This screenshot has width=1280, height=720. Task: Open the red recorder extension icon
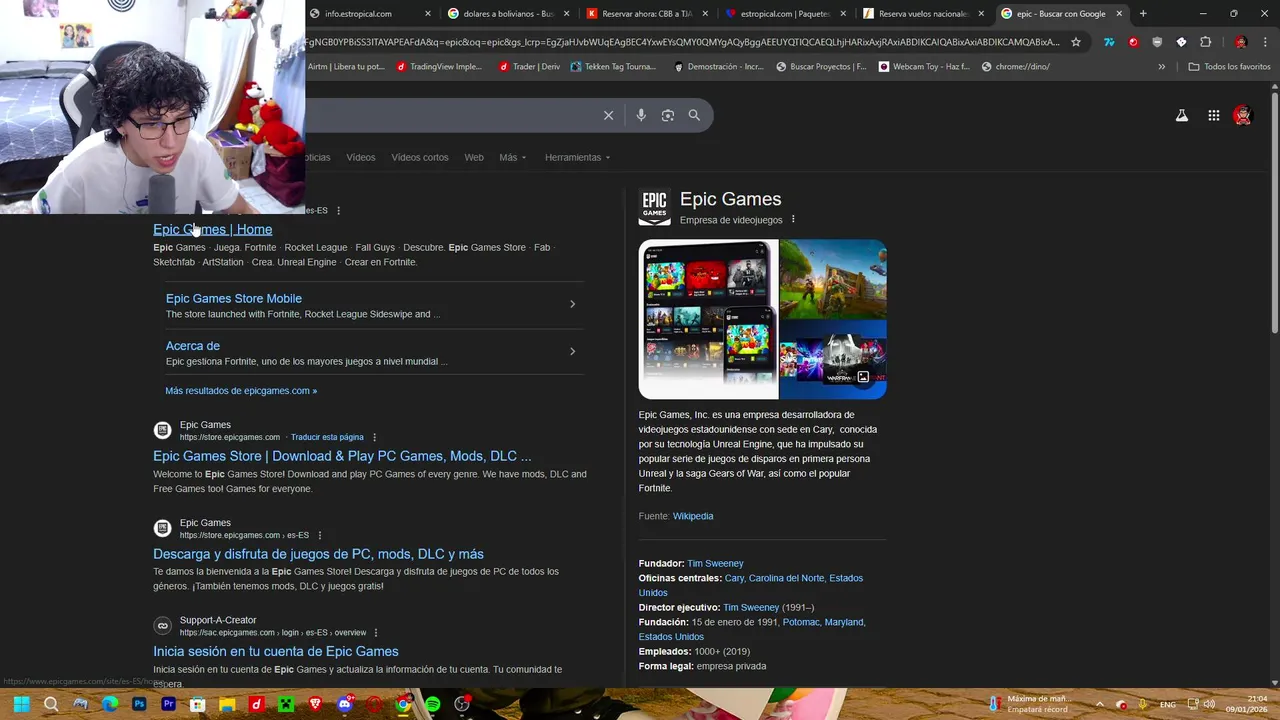pyautogui.click(x=1133, y=42)
